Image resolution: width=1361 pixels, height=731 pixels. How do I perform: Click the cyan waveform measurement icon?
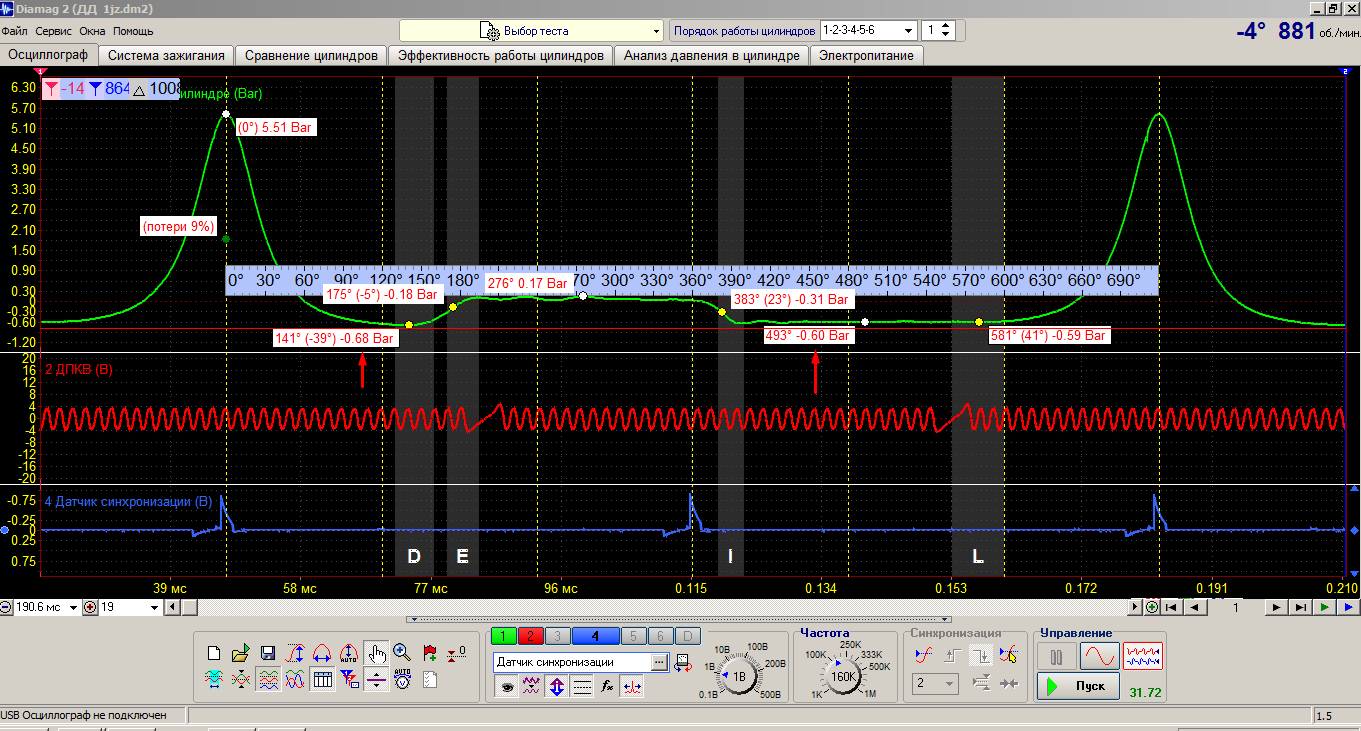pyautogui.click(x=213, y=680)
